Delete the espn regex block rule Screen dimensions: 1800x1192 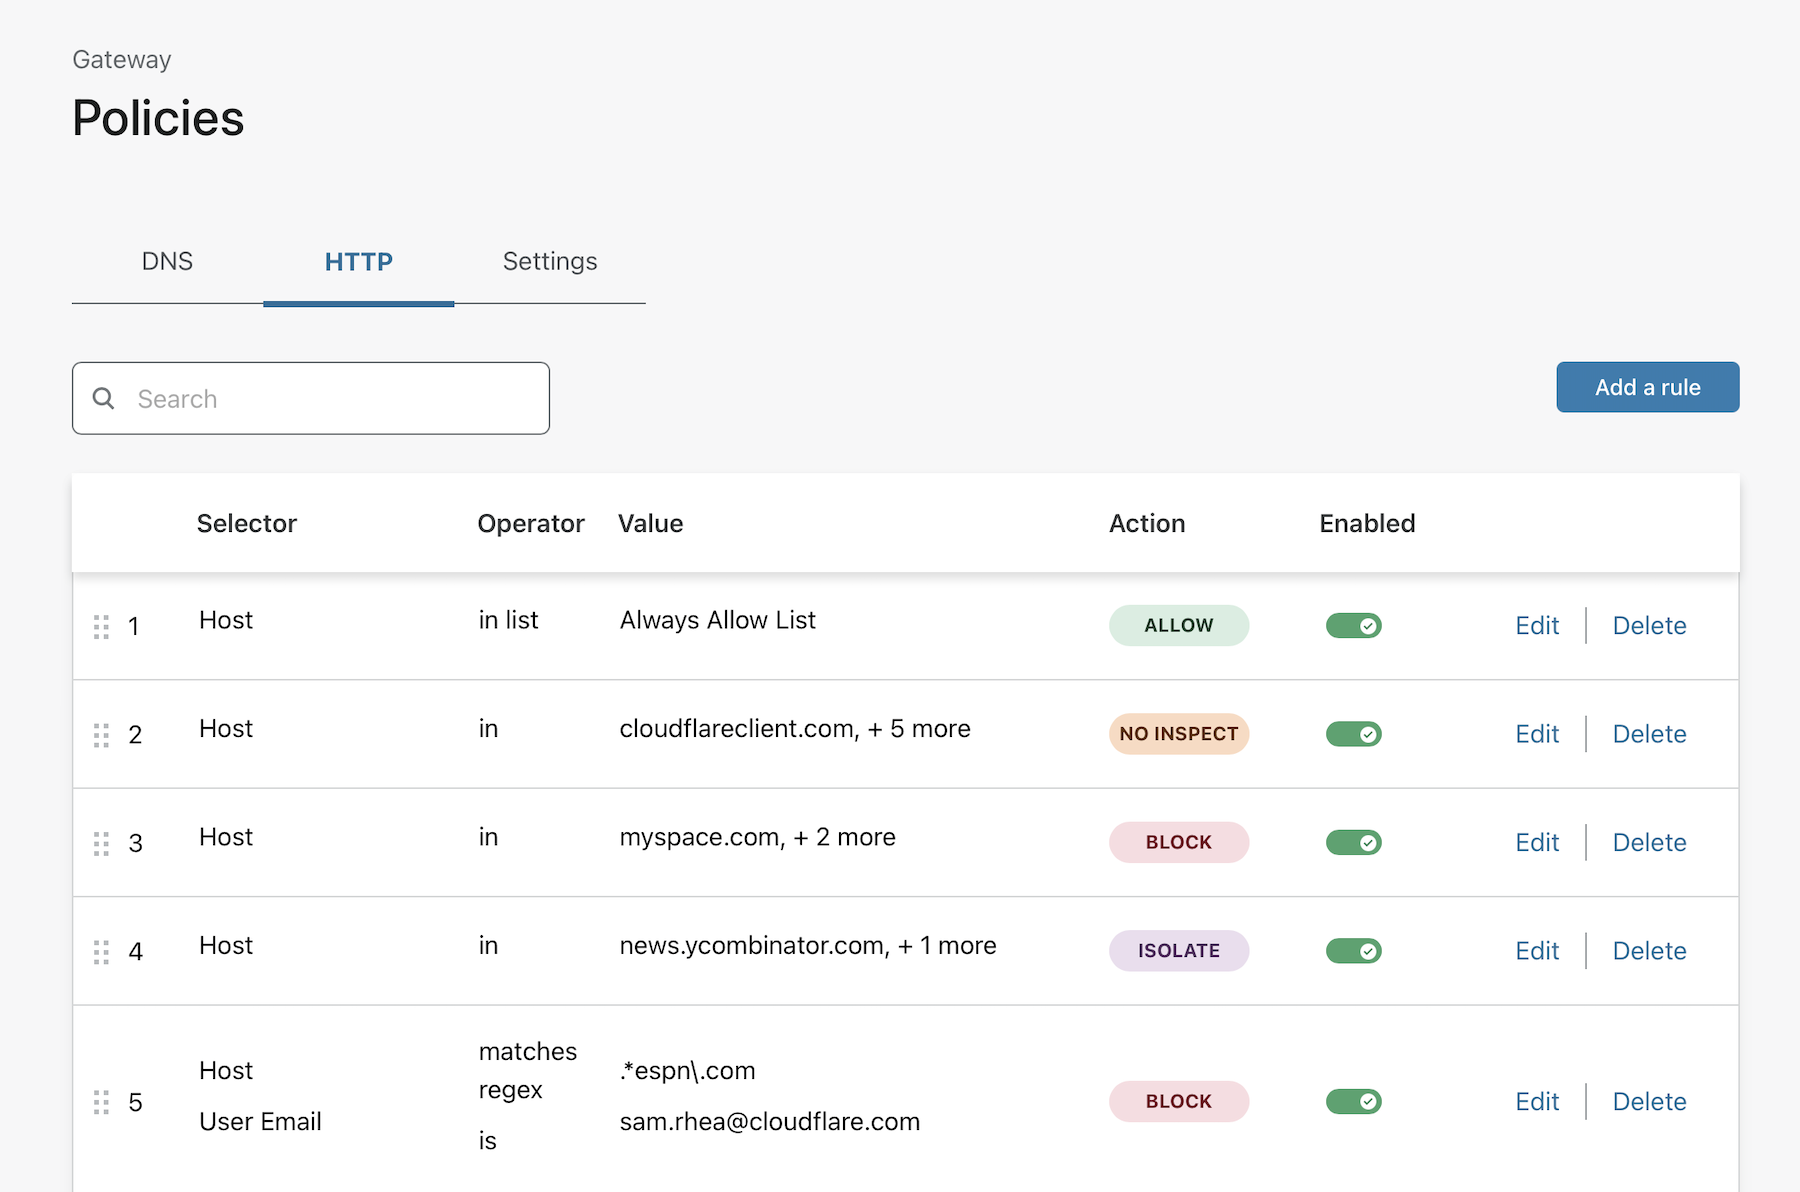click(1649, 1102)
